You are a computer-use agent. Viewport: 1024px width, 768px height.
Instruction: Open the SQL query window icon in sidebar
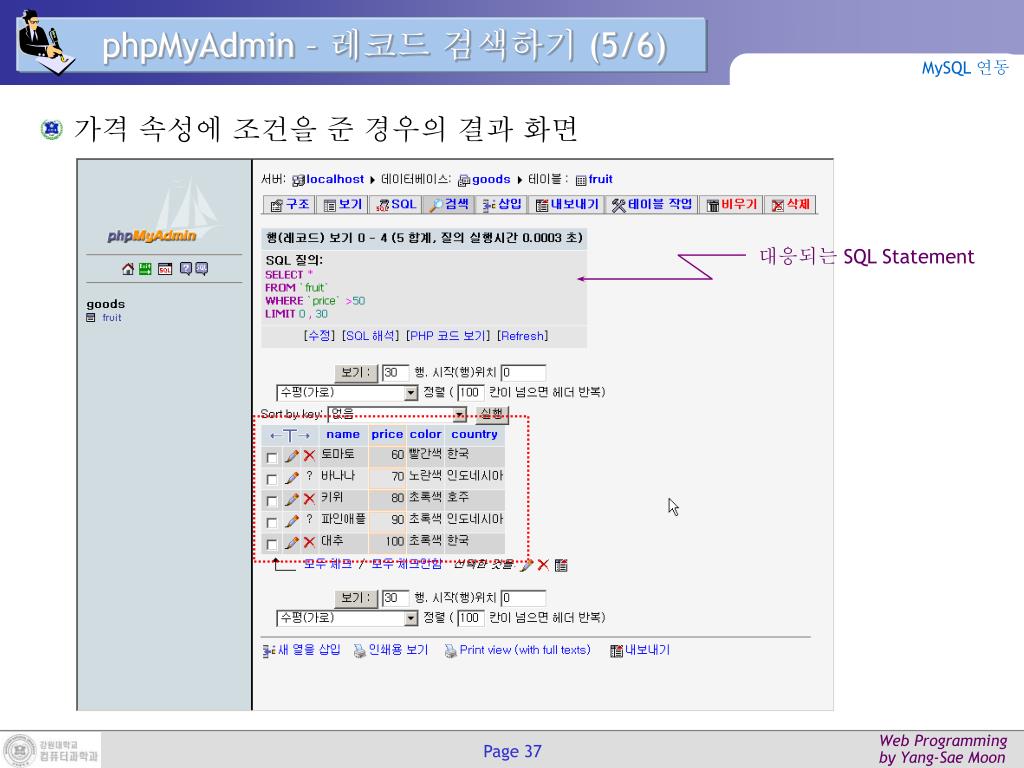tap(165, 268)
